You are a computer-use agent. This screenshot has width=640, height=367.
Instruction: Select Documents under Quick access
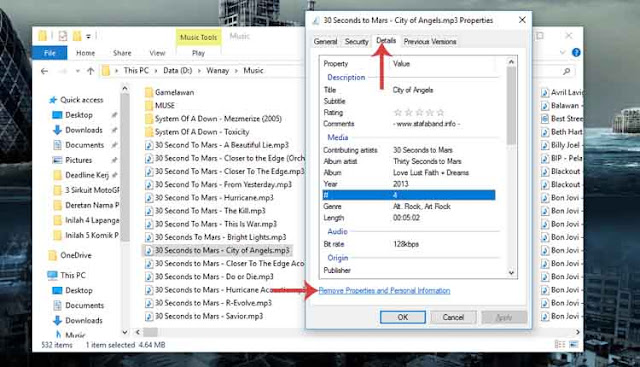tap(84, 145)
